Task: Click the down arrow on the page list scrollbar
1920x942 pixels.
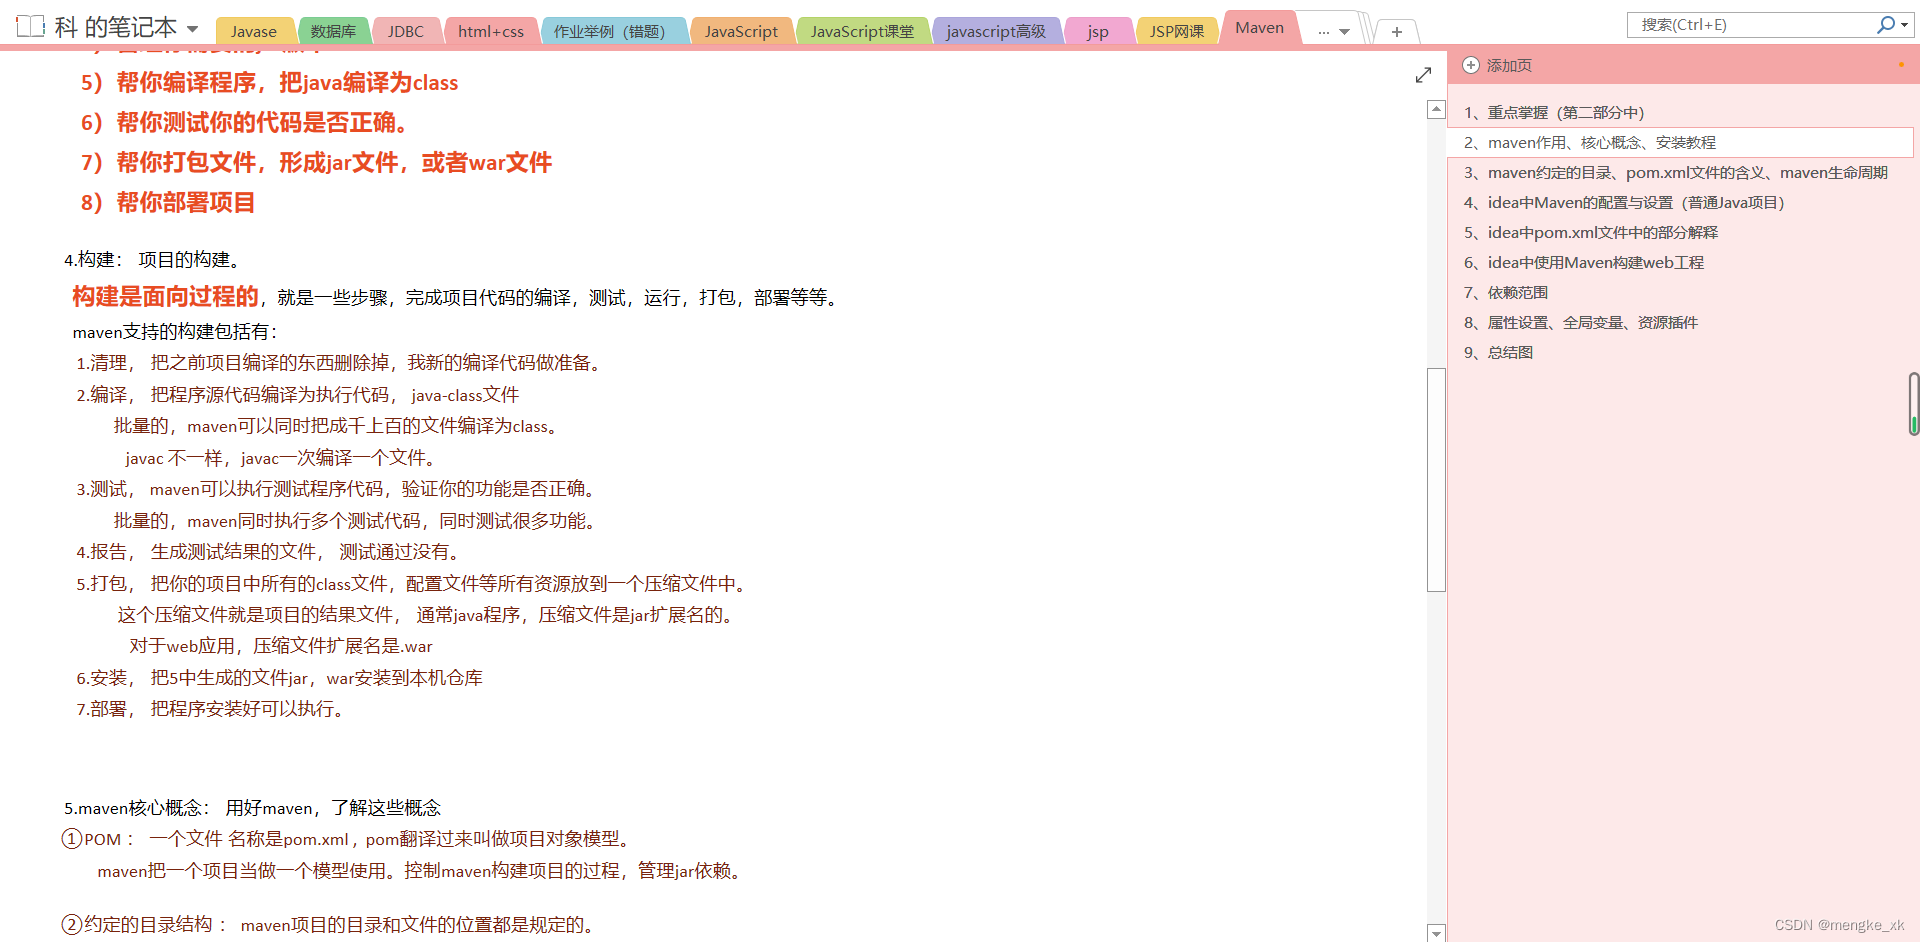Action: coord(1436,933)
